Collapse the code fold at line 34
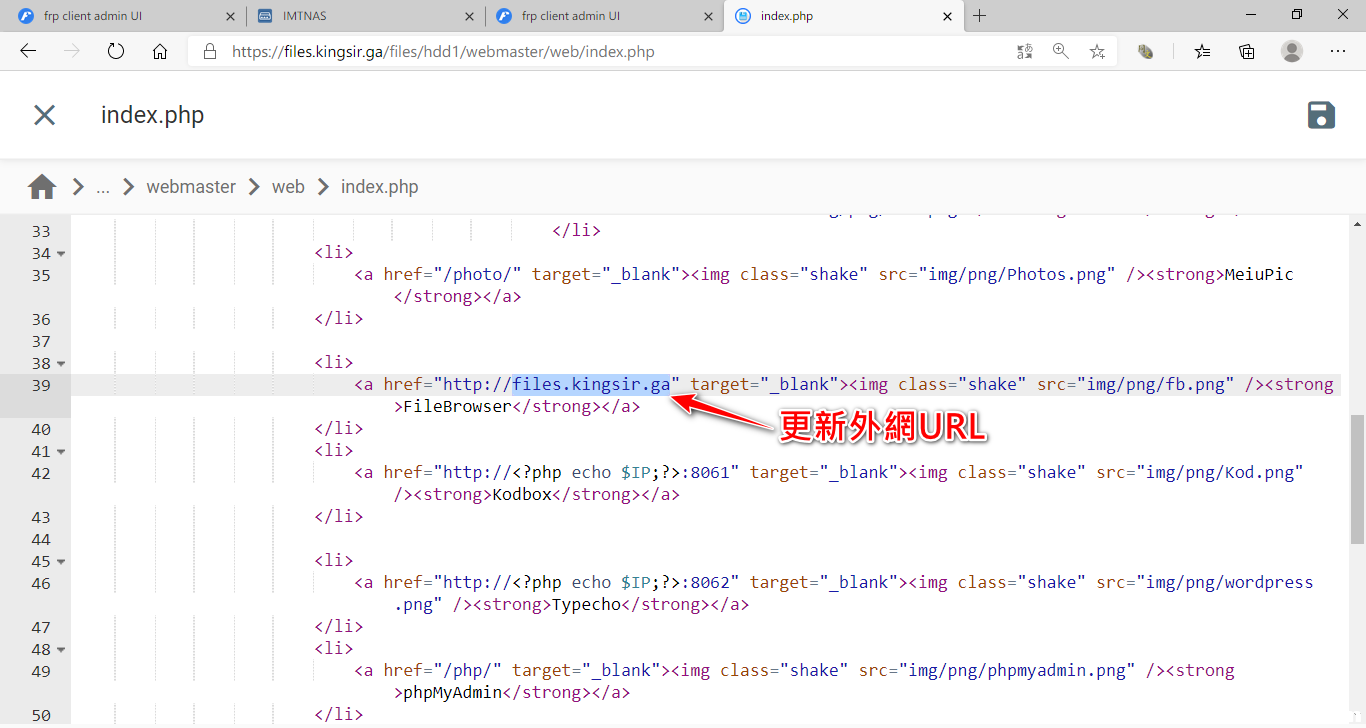This screenshot has width=1366, height=728. pos(61,254)
